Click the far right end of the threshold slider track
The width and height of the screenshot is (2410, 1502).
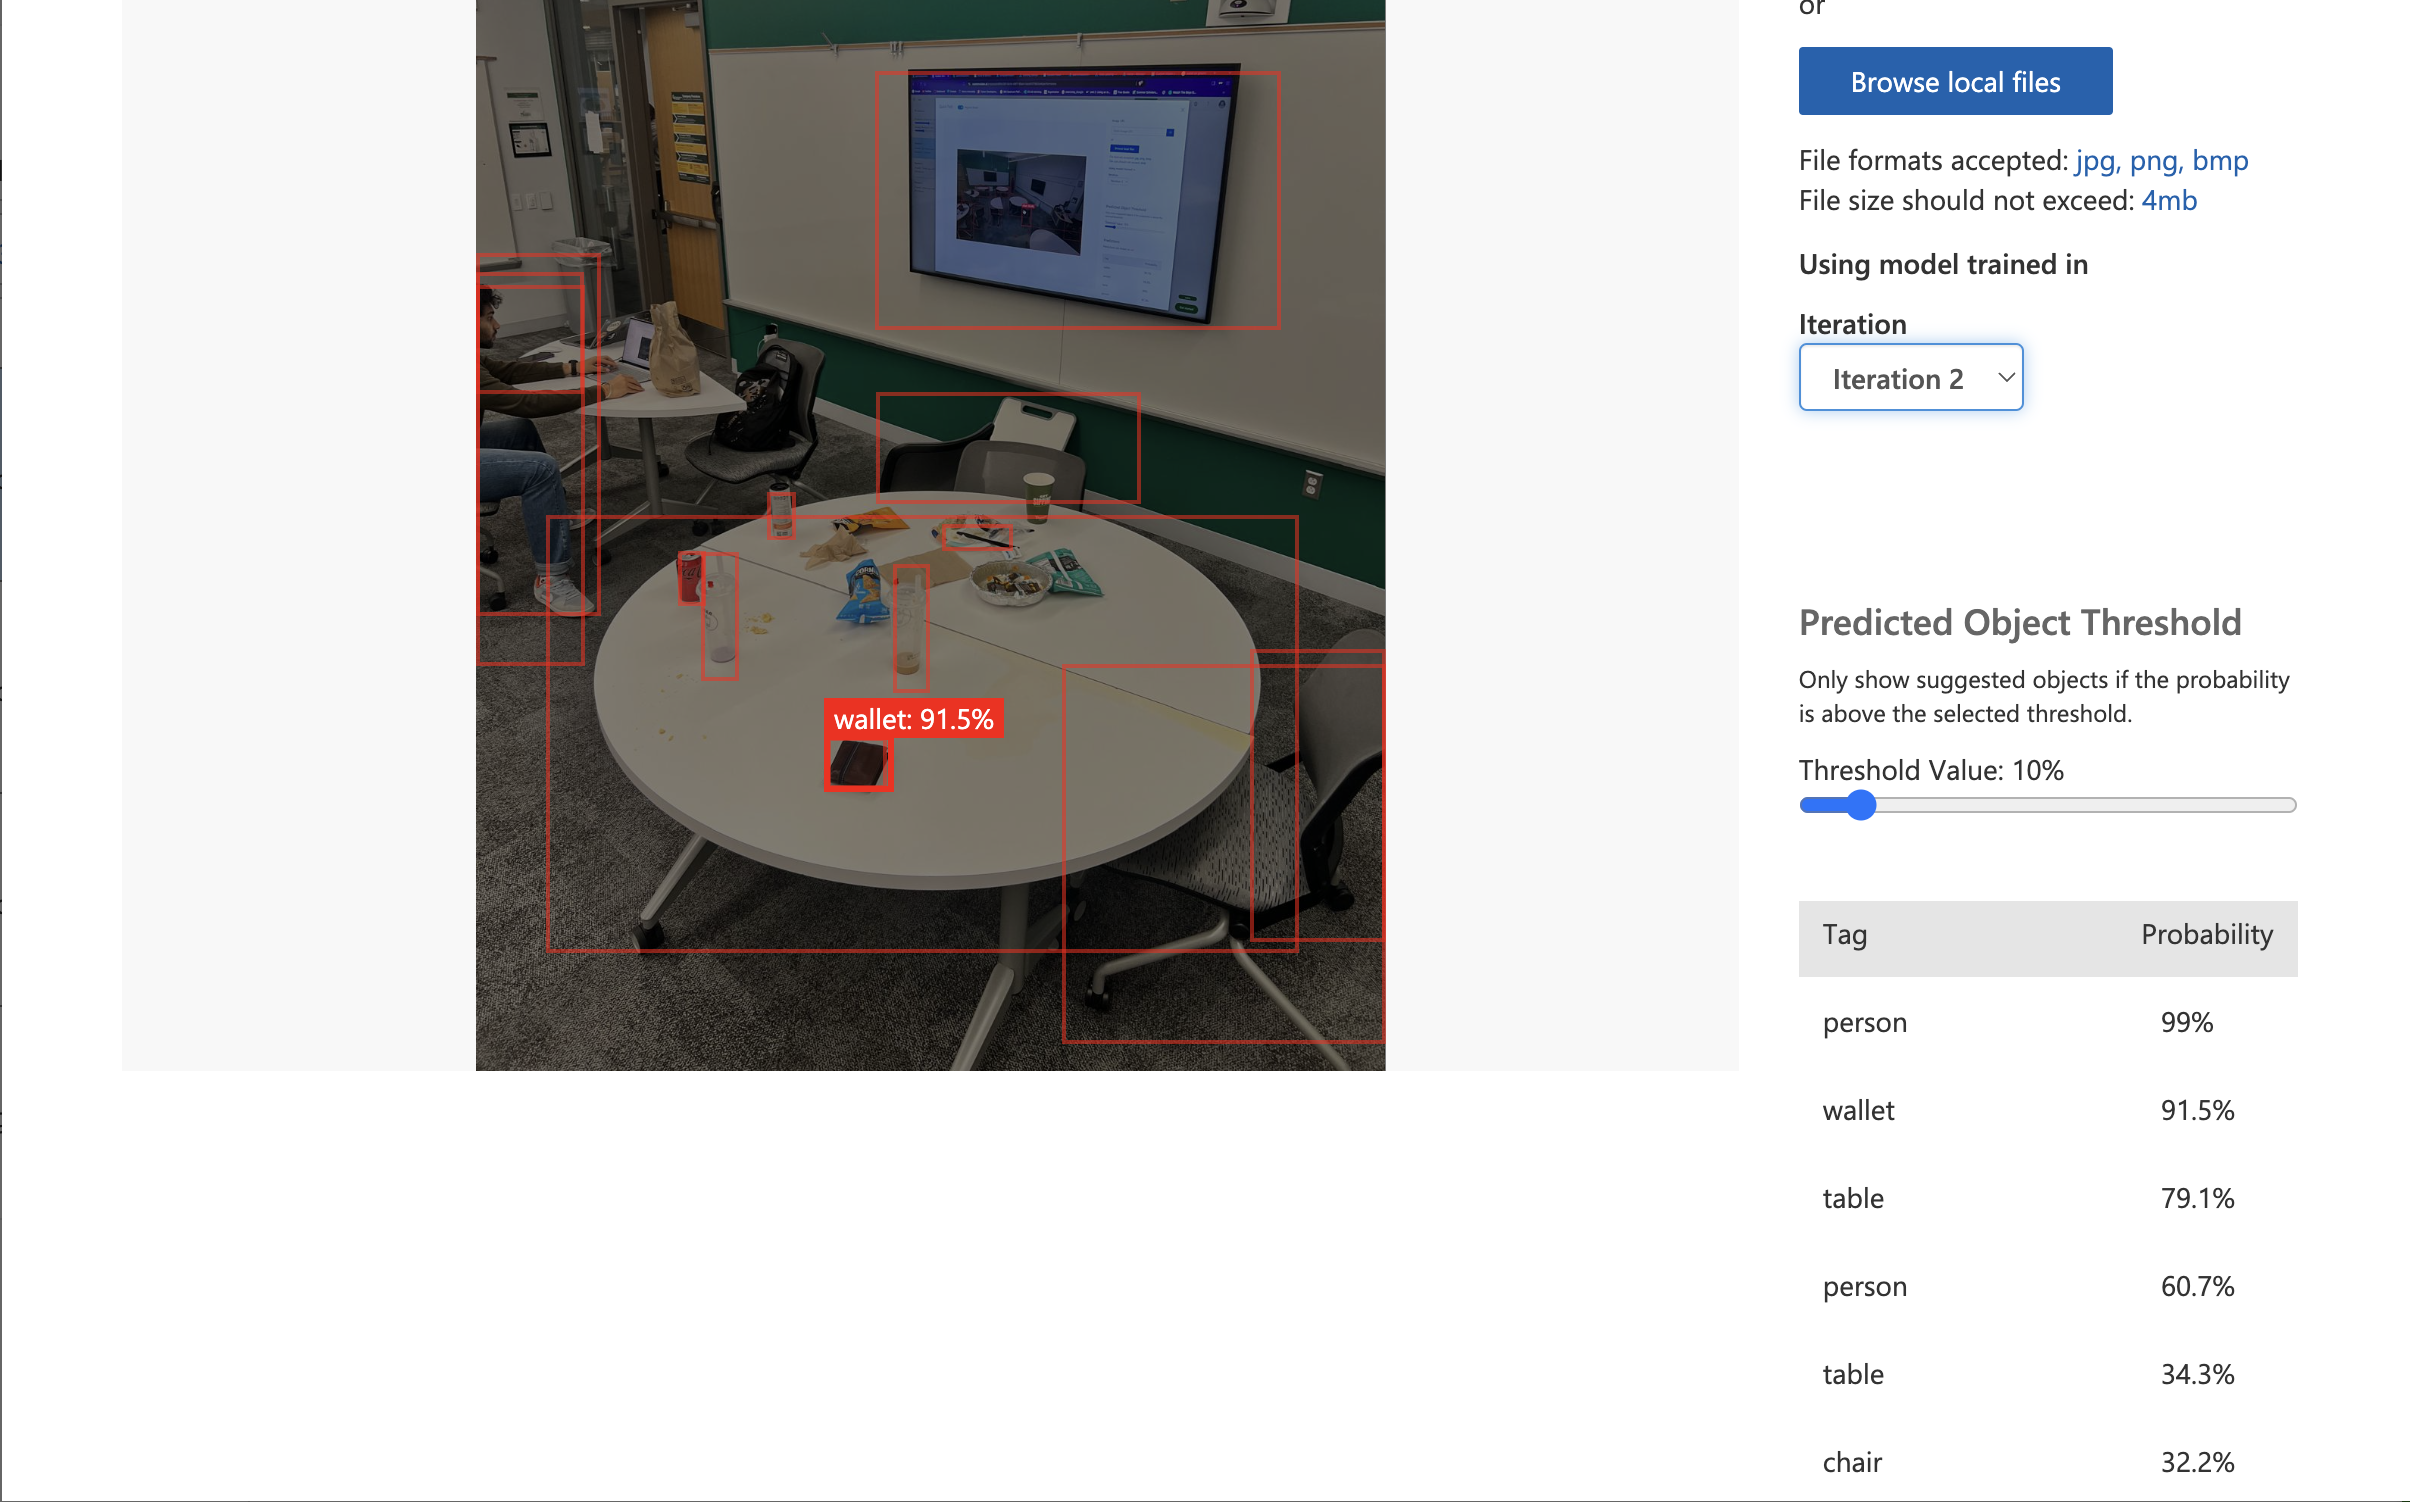tap(2289, 805)
